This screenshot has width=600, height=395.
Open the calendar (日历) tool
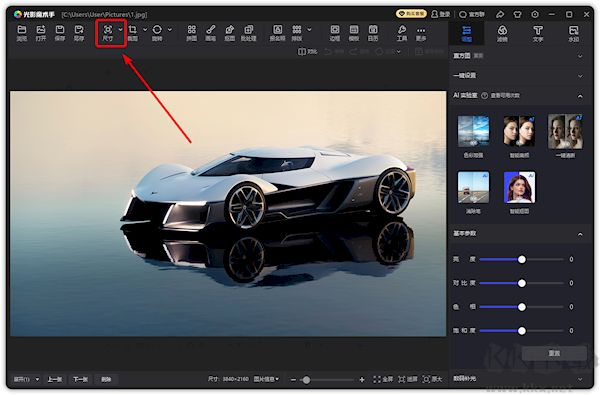[x=373, y=33]
